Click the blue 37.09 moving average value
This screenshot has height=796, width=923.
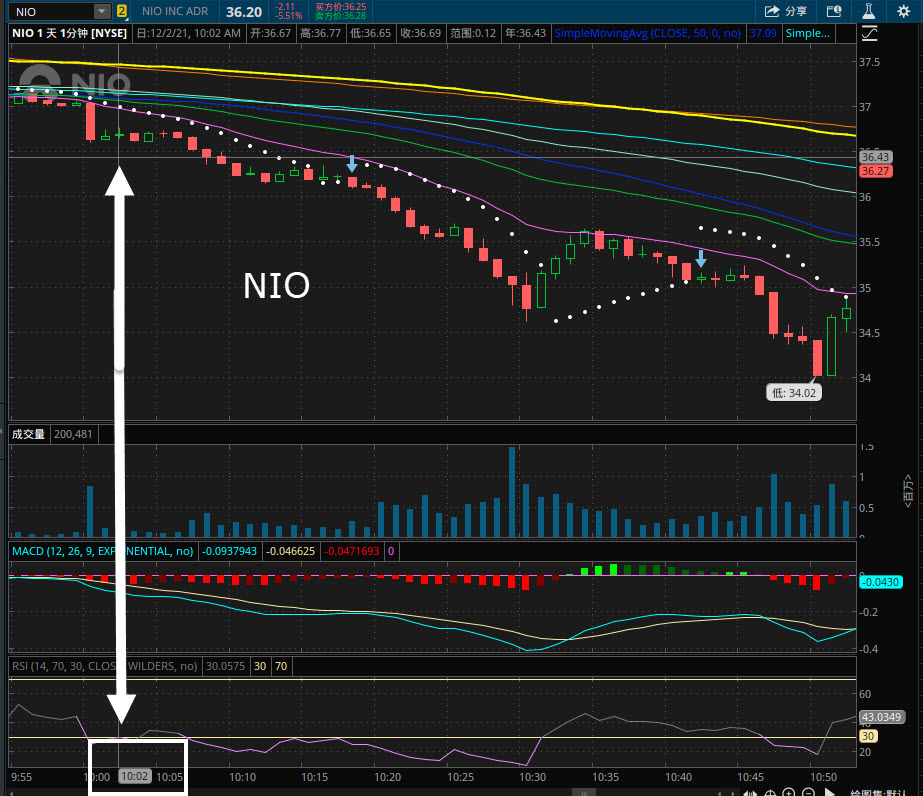point(763,33)
